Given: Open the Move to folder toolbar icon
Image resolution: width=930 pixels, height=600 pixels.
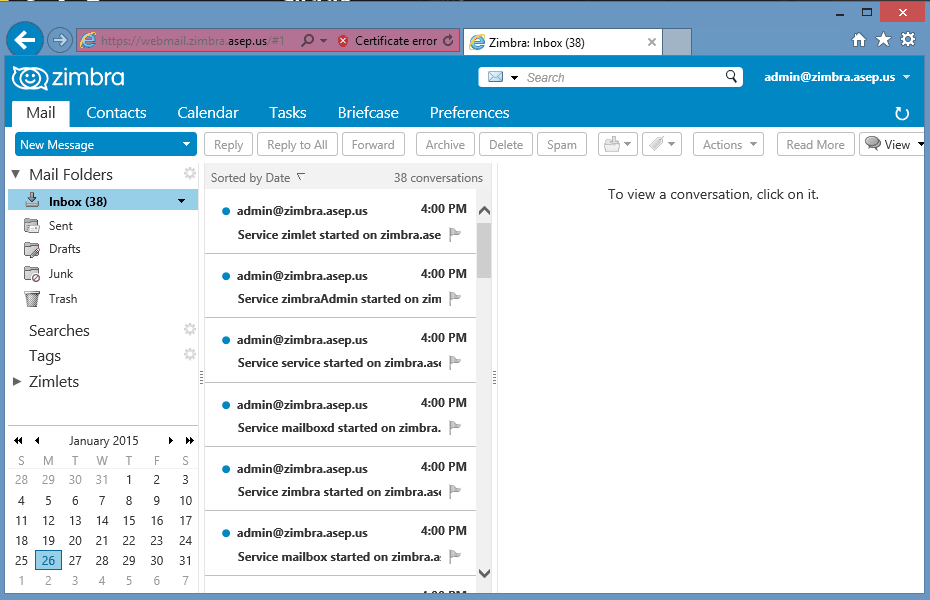Looking at the screenshot, I should tap(617, 144).
